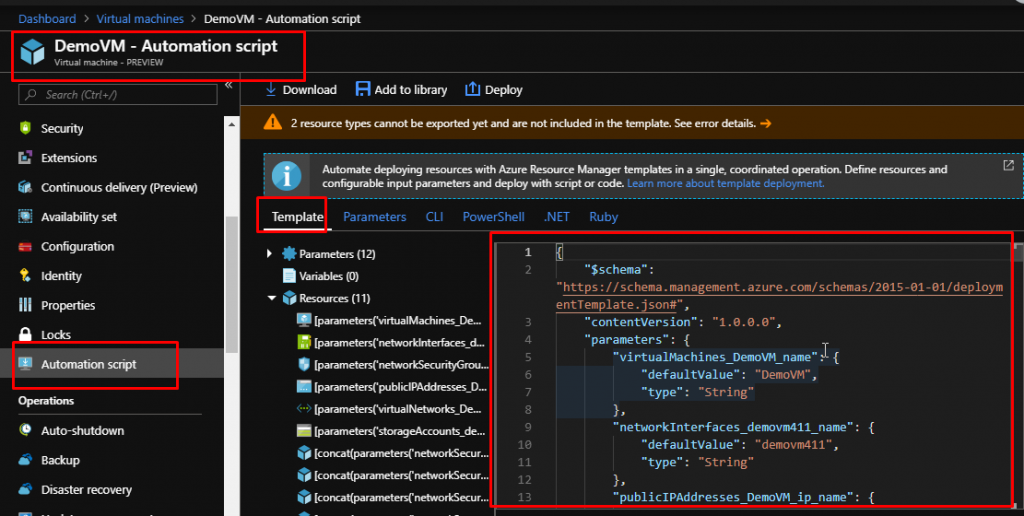Click the Variables document icon in tree
The image size is (1024, 516).
(289, 276)
